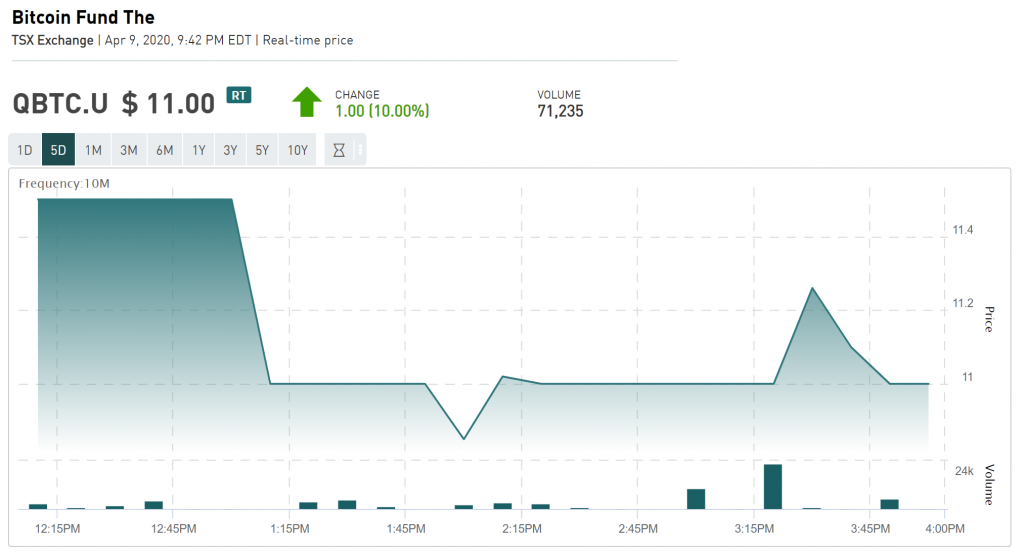The image size is (1024, 554).
Task: Show the 3Y price history
Action: pyautogui.click(x=230, y=150)
